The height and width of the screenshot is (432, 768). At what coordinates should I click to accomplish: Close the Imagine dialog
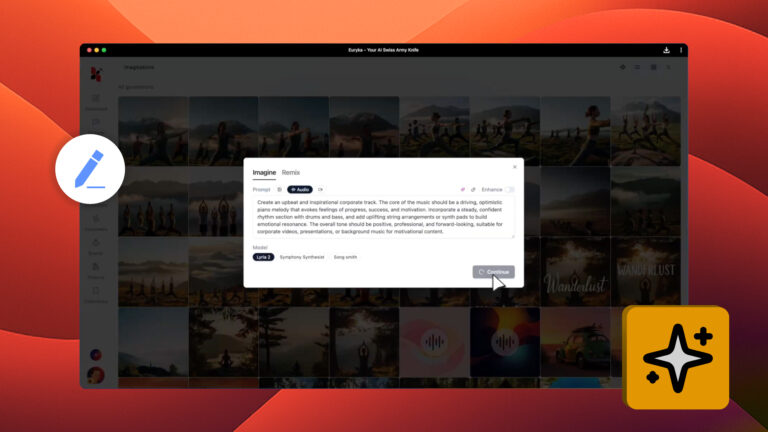click(x=514, y=167)
